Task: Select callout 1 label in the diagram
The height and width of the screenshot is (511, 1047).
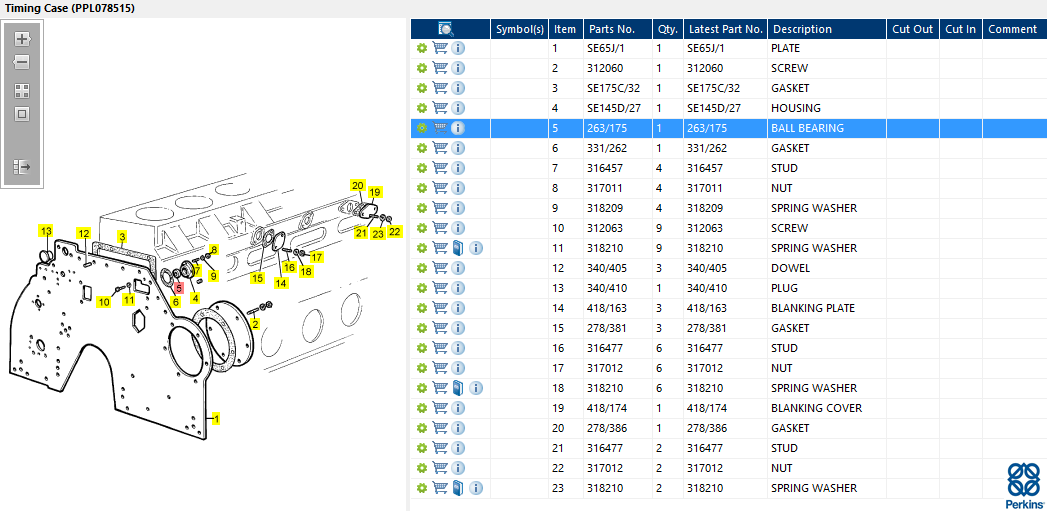Action: (x=216, y=419)
